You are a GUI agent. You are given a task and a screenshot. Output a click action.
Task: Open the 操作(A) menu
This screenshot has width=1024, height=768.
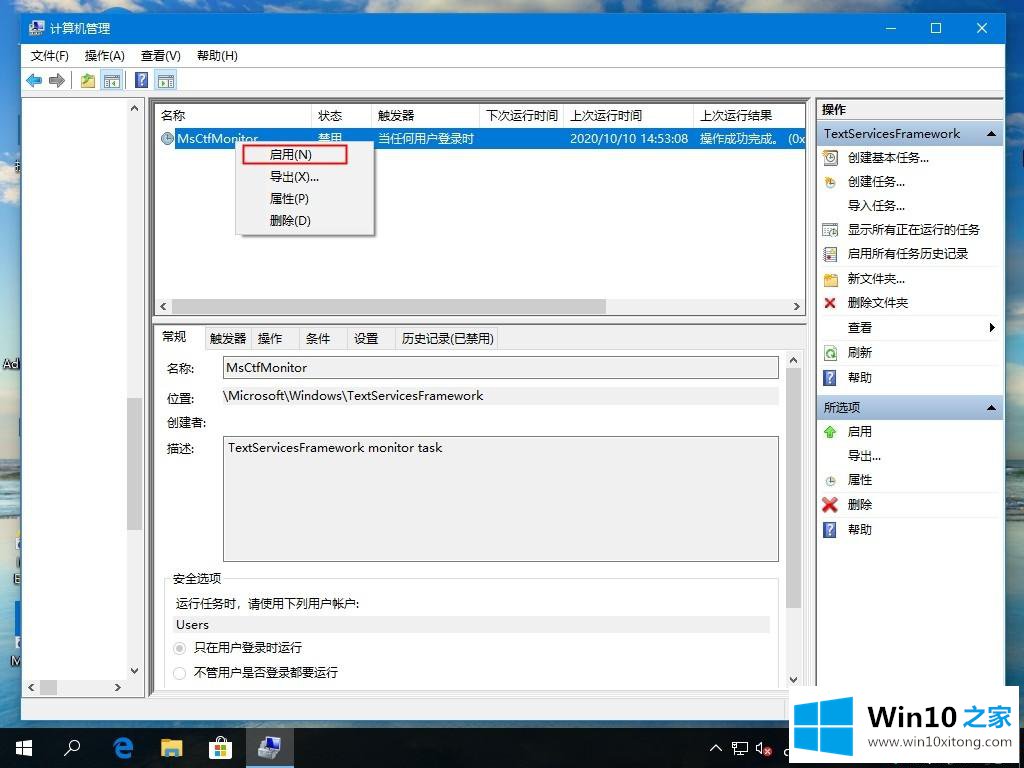point(104,56)
